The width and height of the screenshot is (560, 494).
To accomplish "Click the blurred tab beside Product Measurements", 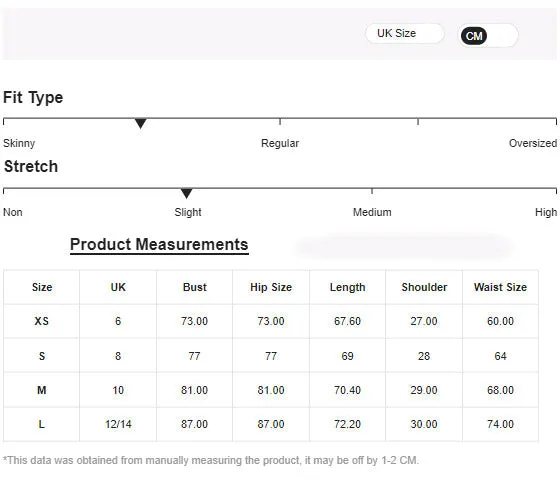I will [x=404, y=246].
